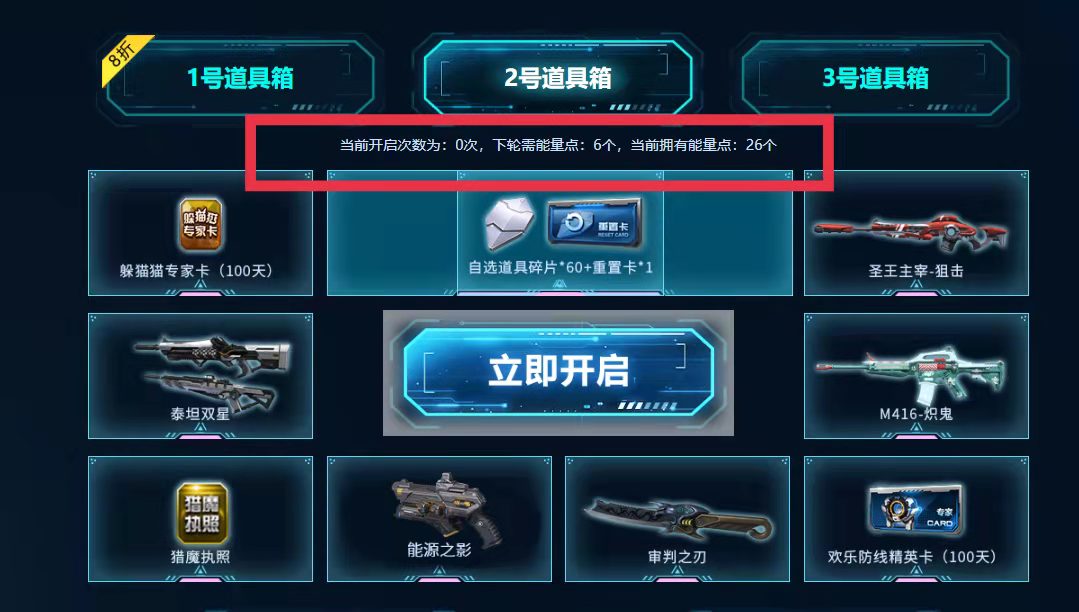The height and width of the screenshot is (612, 1079).
Task: Click the pink marker below 泰坦双星 tile
Action: coord(200,436)
